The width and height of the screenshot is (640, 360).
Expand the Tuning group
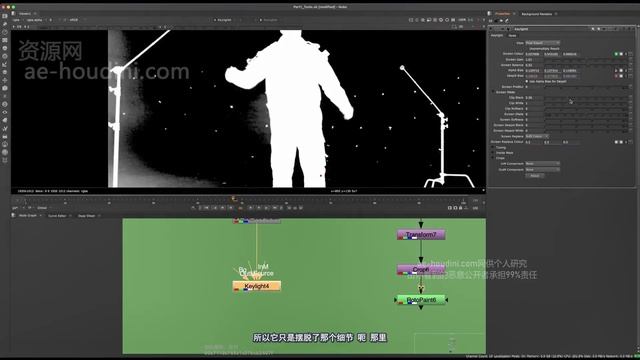[493, 147]
